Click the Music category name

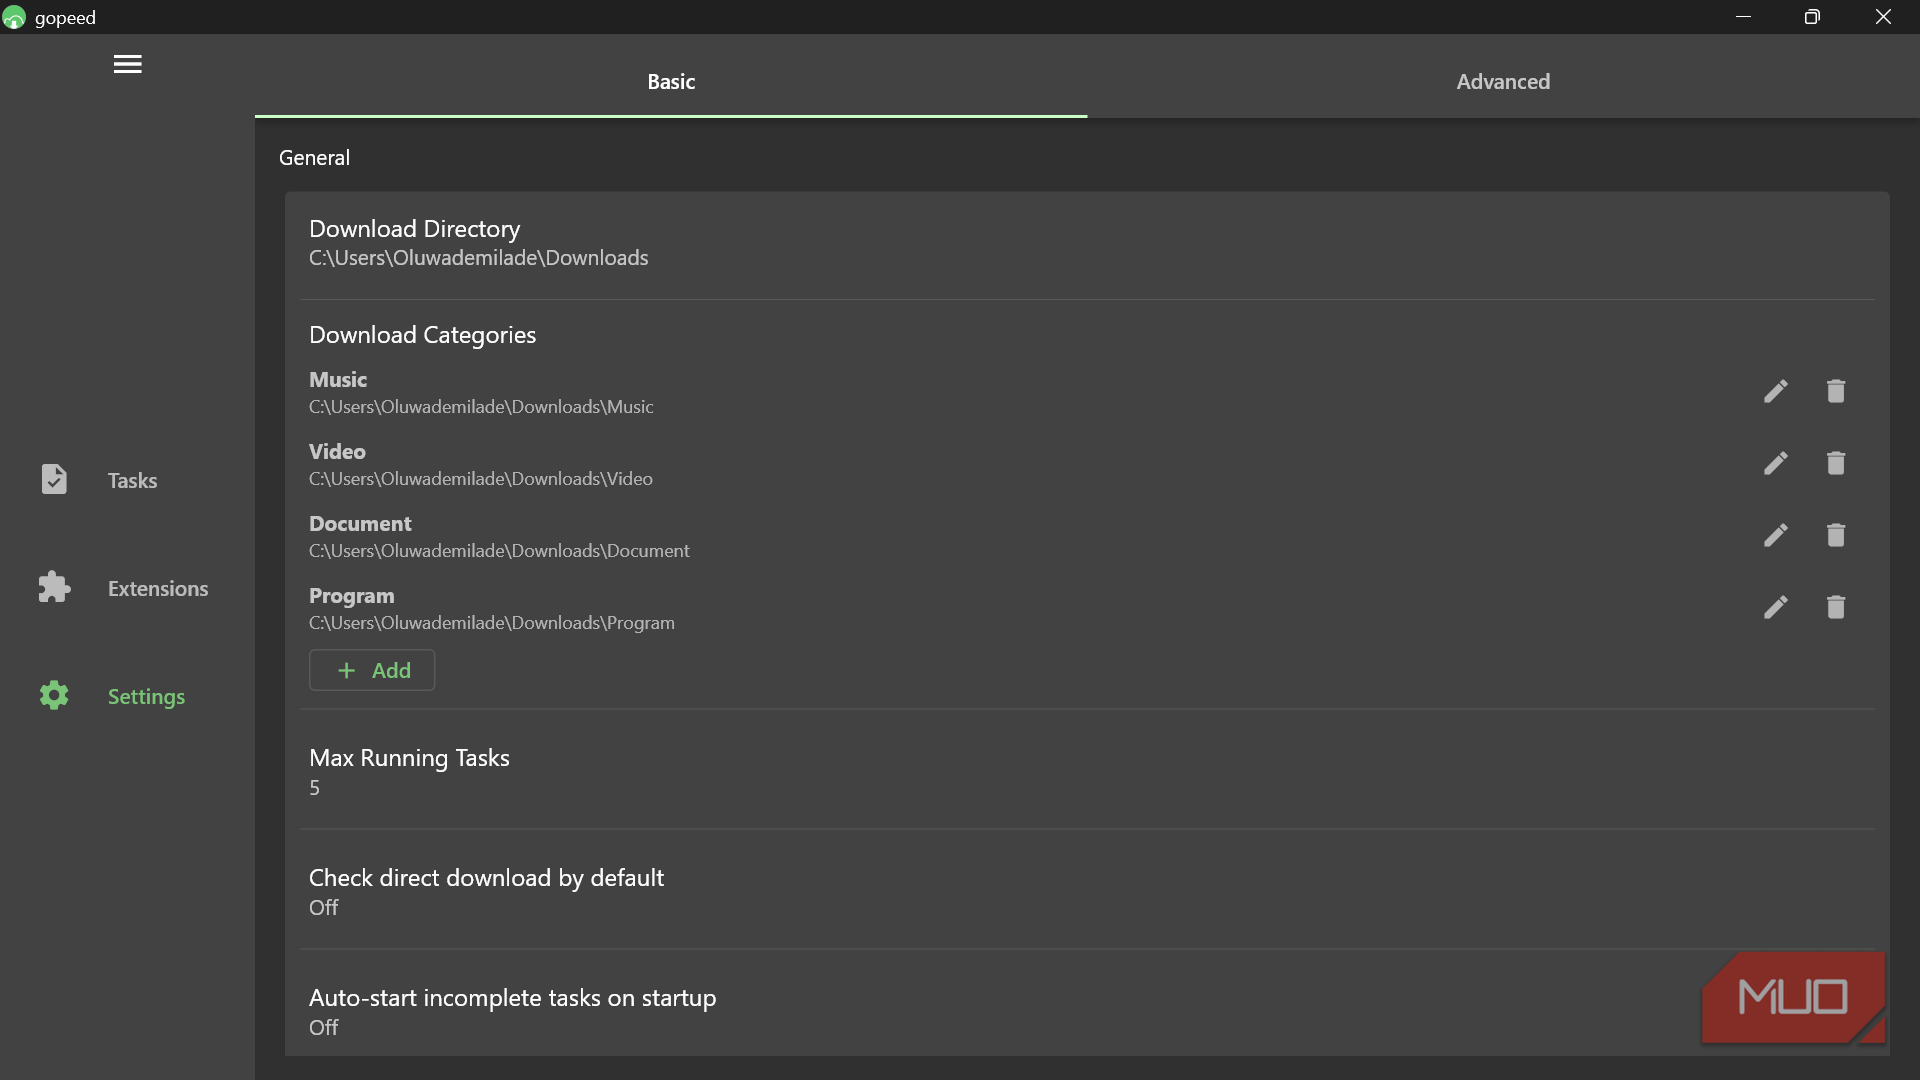[338, 380]
